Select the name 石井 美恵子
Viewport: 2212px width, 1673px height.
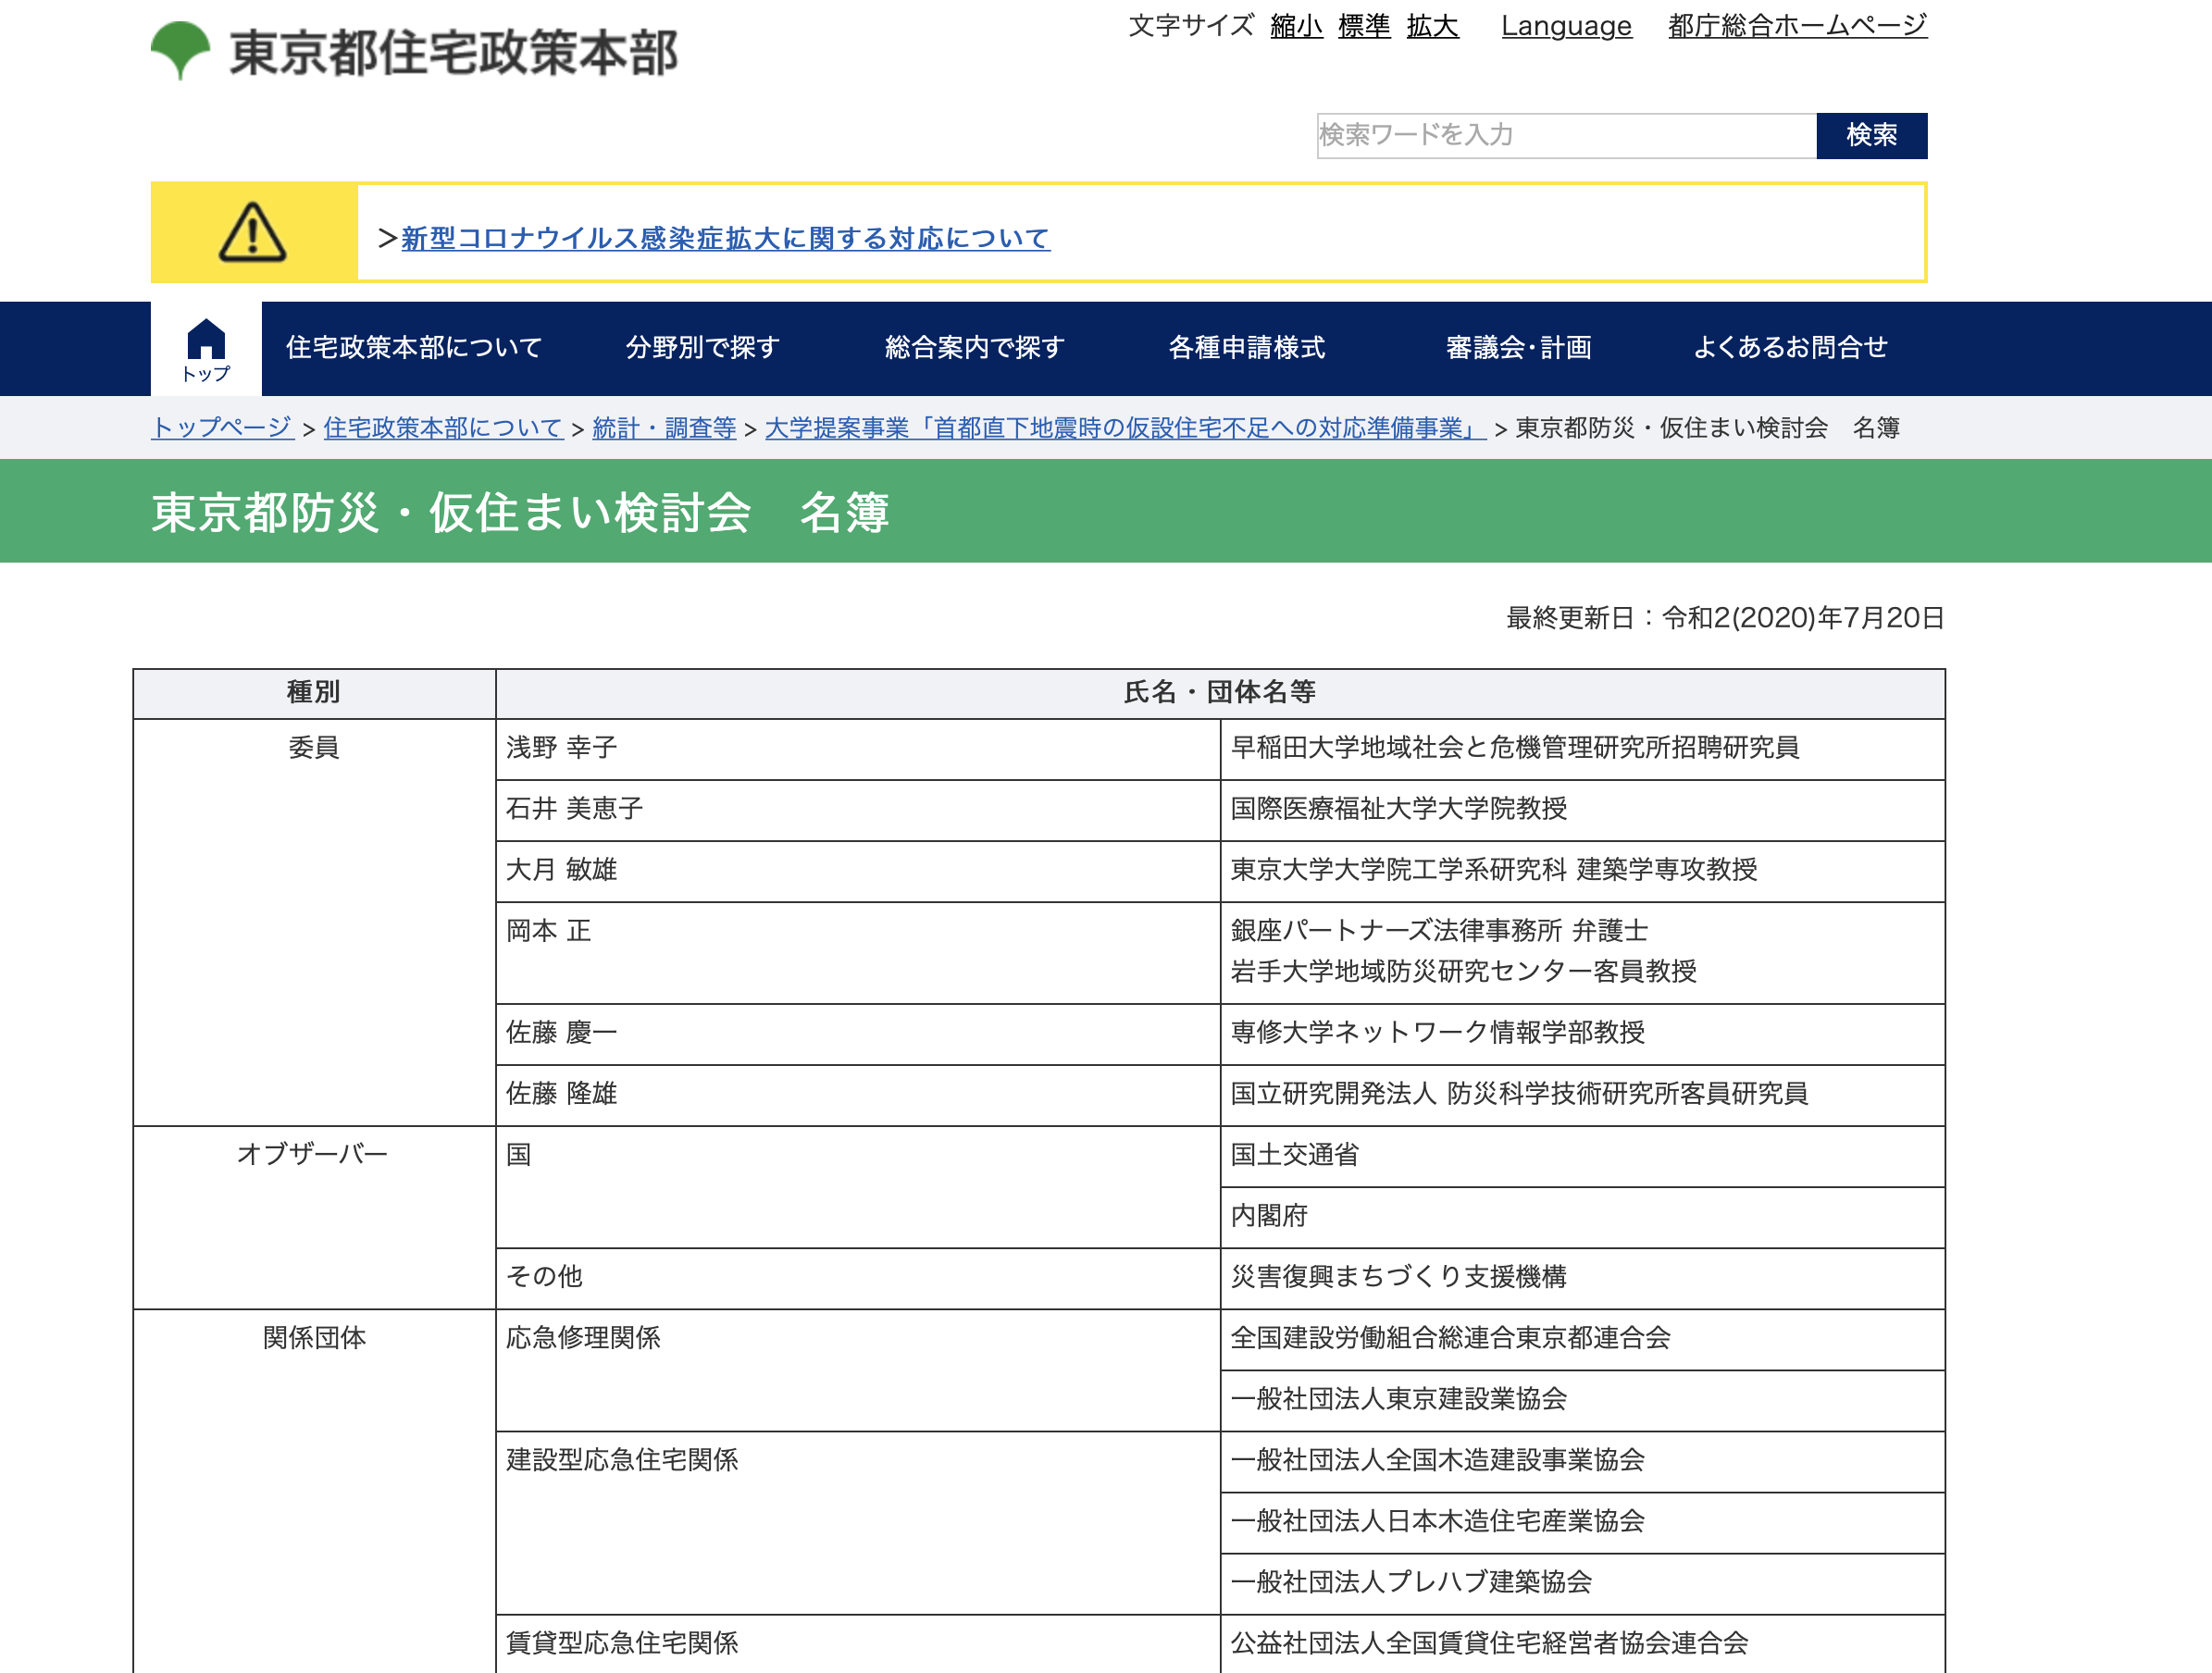click(574, 809)
